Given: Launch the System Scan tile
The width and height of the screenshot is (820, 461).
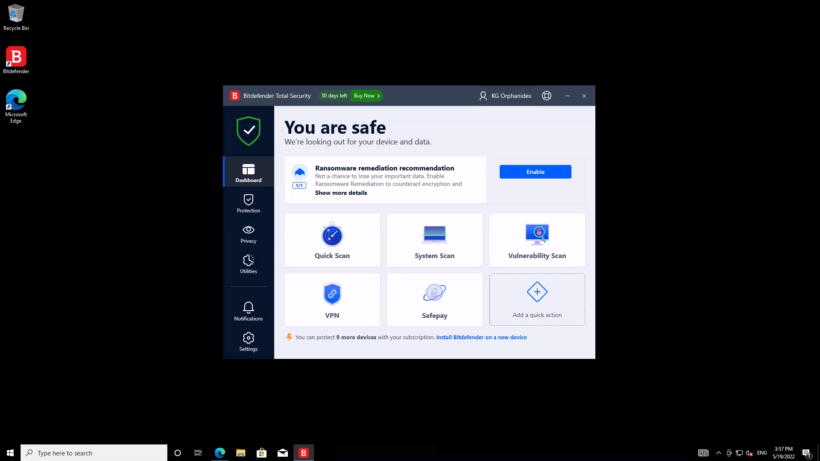Looking at the screenshot, I should pyautogui.click(x=435, y=240).
